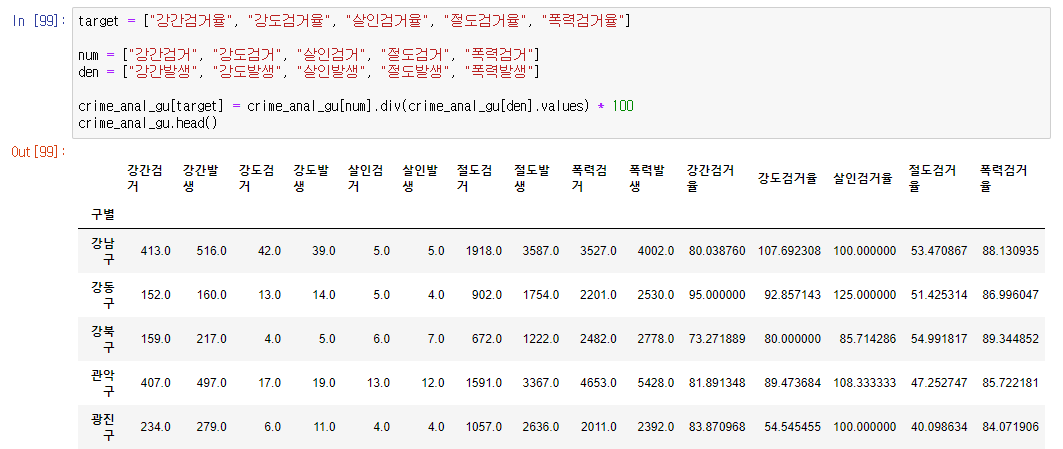This screenshot has height=449, width=1063.
Task: Click the crime_anal_gu[target] assignment line
Action: tap(356, 106)
